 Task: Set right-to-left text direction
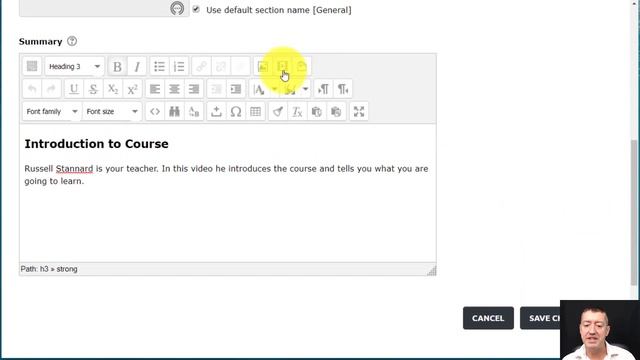(343, 89)
